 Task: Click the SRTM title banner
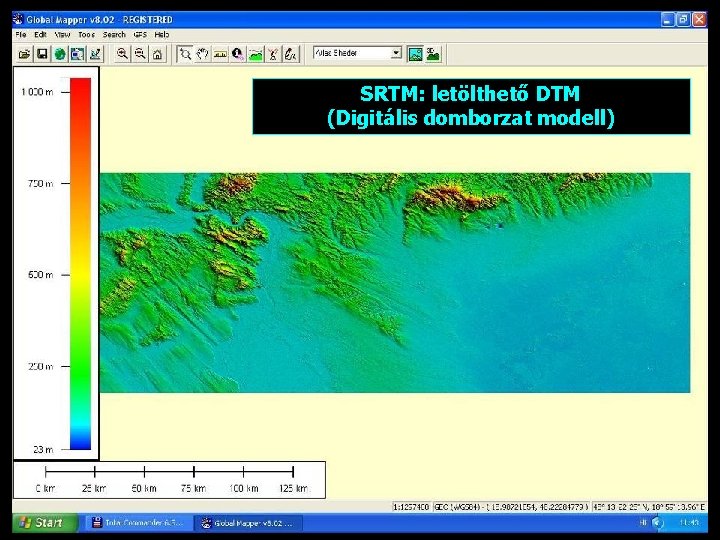[471, 107]
